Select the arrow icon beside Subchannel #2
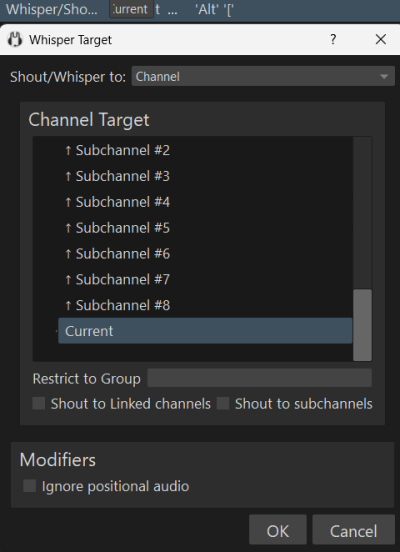The image size is (400, 552). point(68,151)
